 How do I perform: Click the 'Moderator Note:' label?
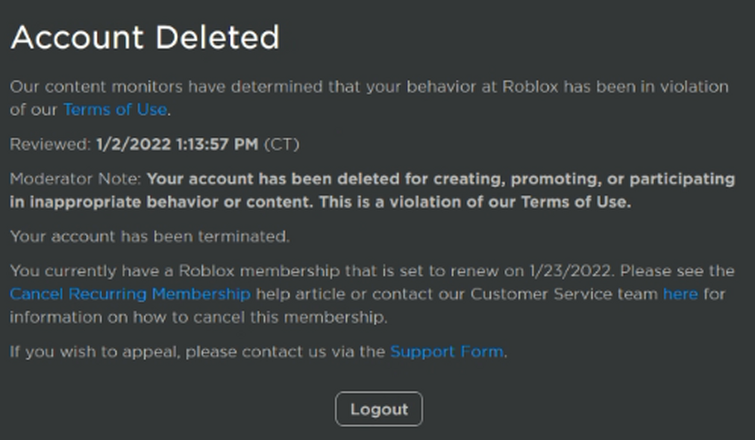pyautogui.click(x=75, y=179)
